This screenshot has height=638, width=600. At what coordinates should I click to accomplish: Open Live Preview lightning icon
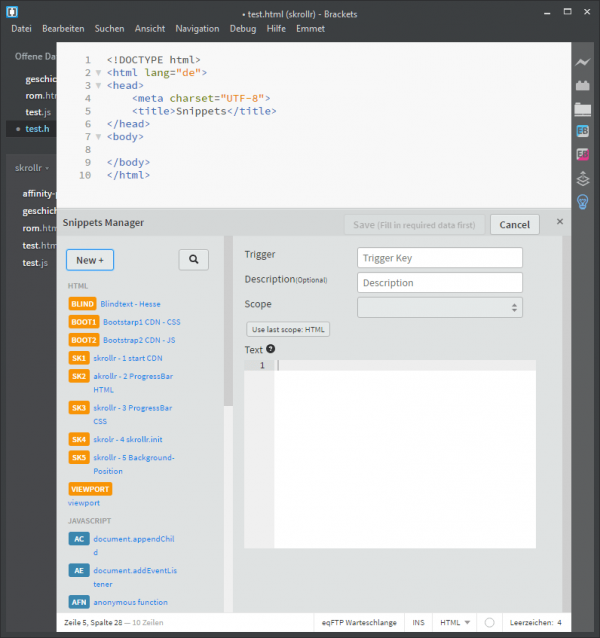pos(583,62)
